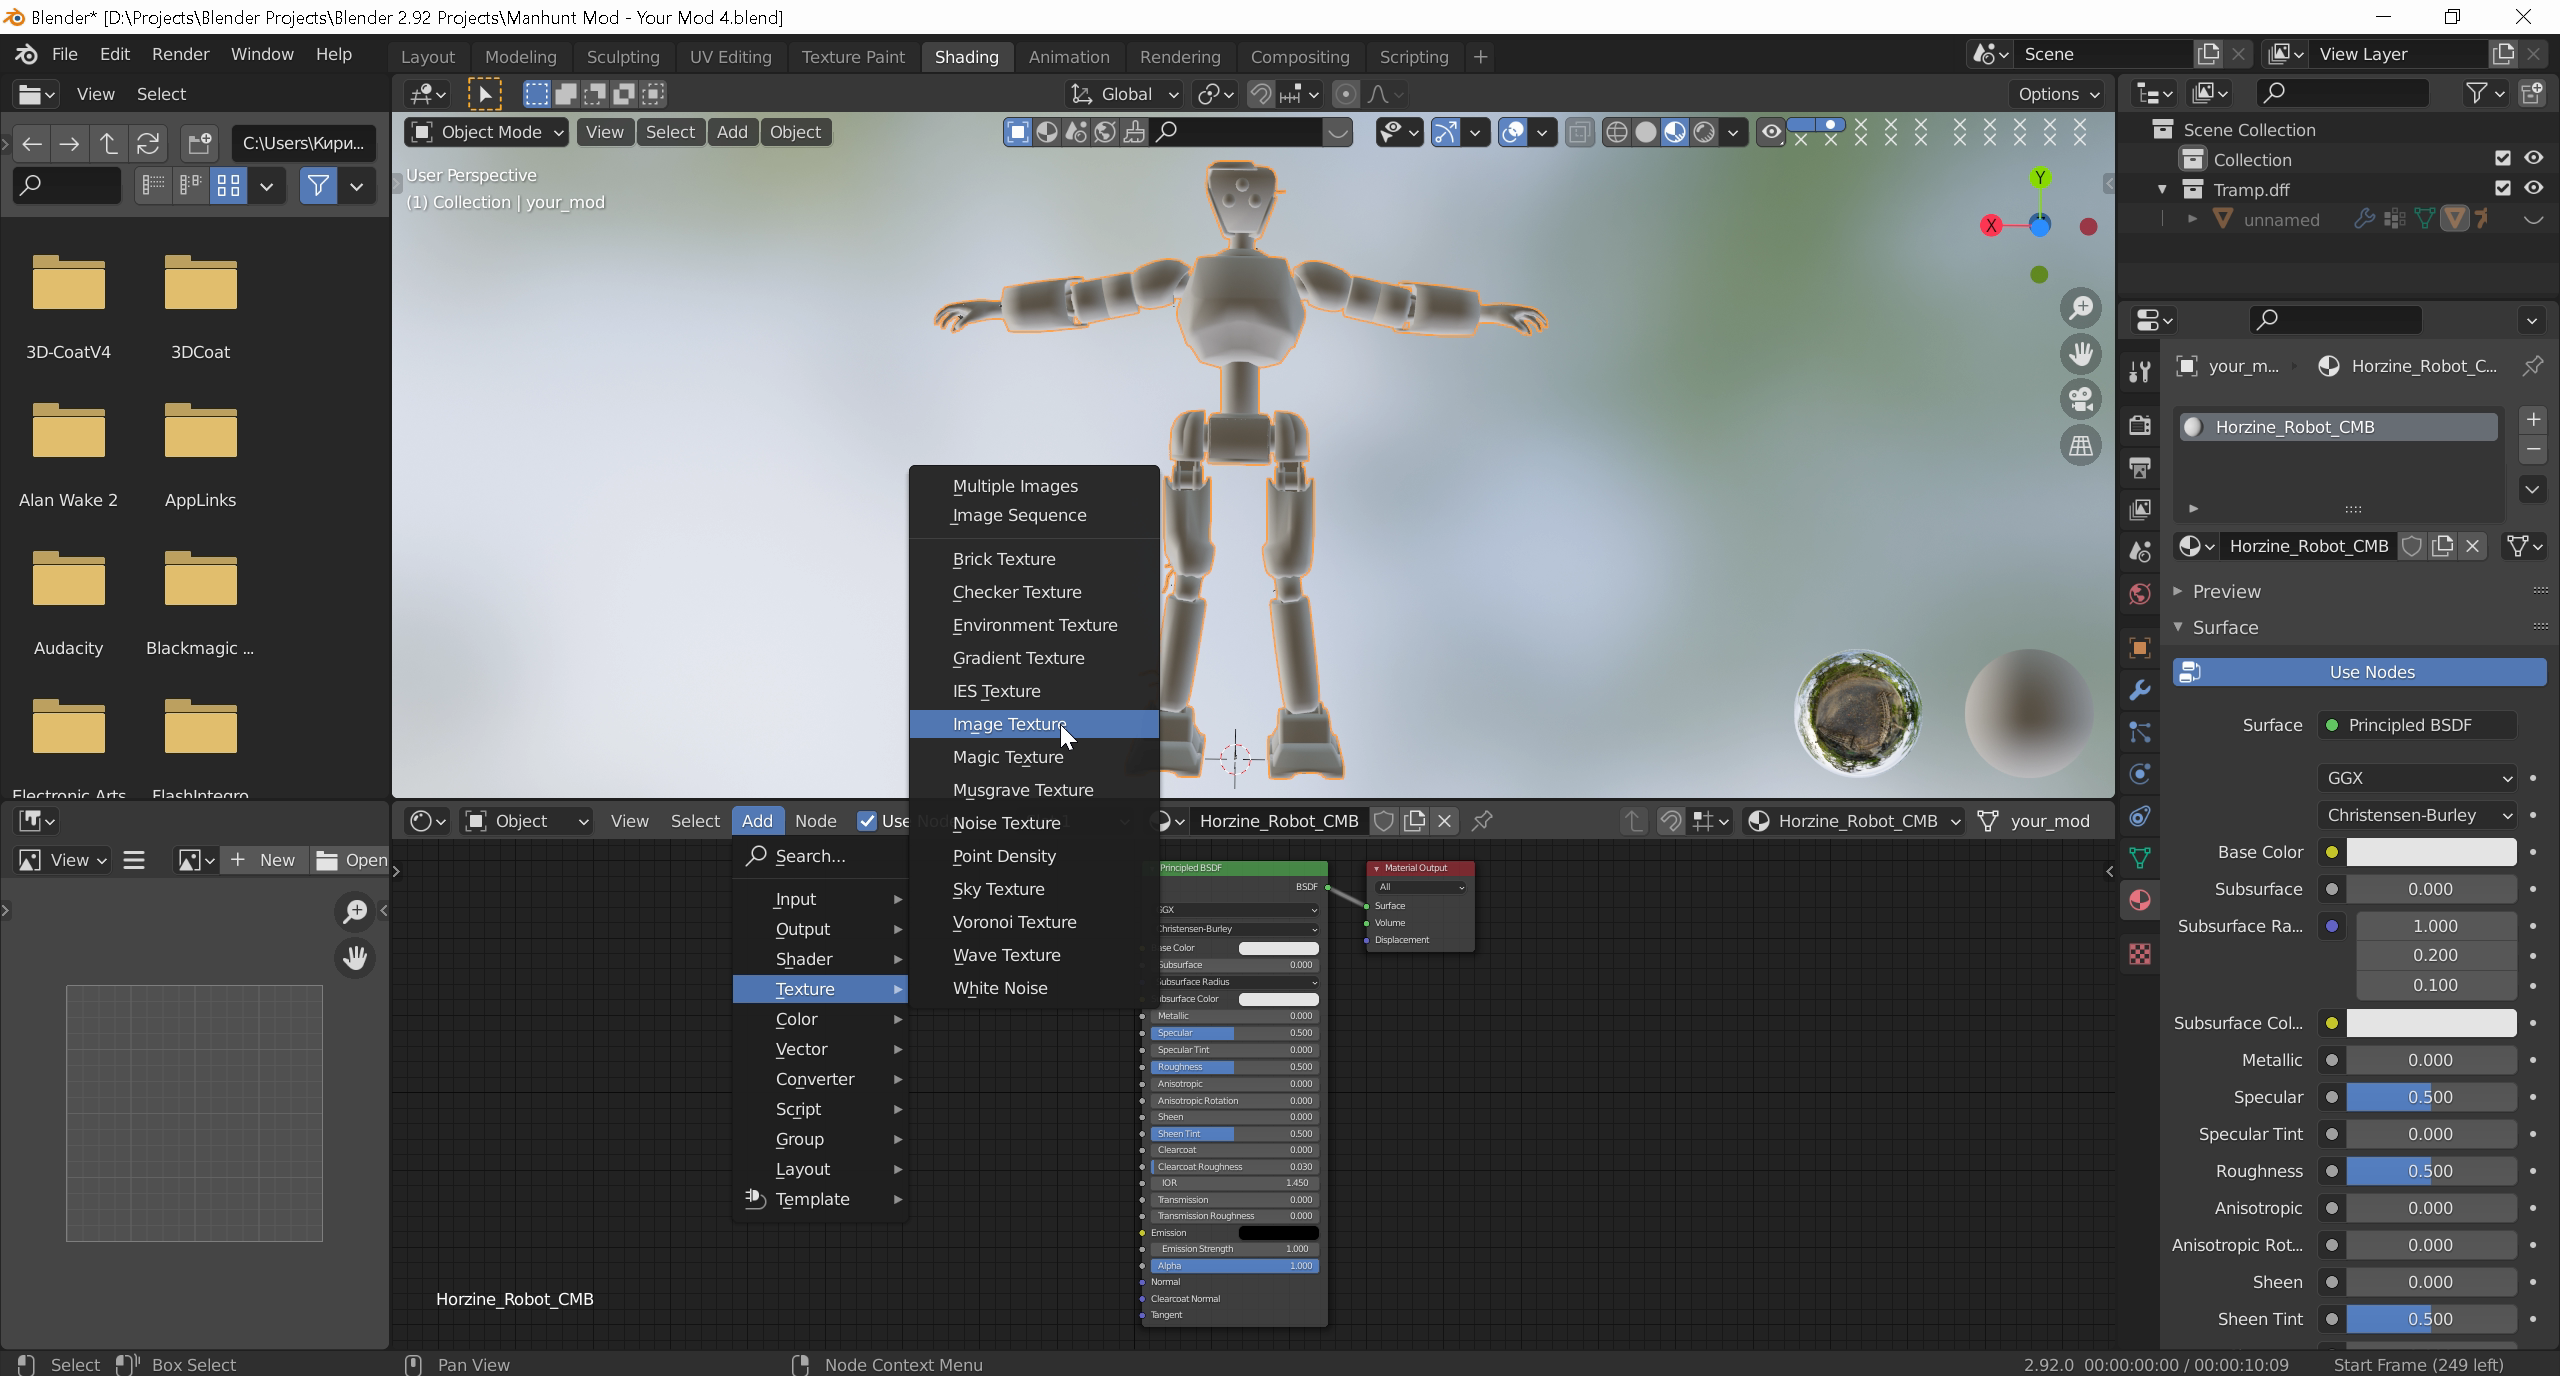The image size is (2560, 1376).
Task: Open Modifier properties wrench tab
Action: 2140,690
